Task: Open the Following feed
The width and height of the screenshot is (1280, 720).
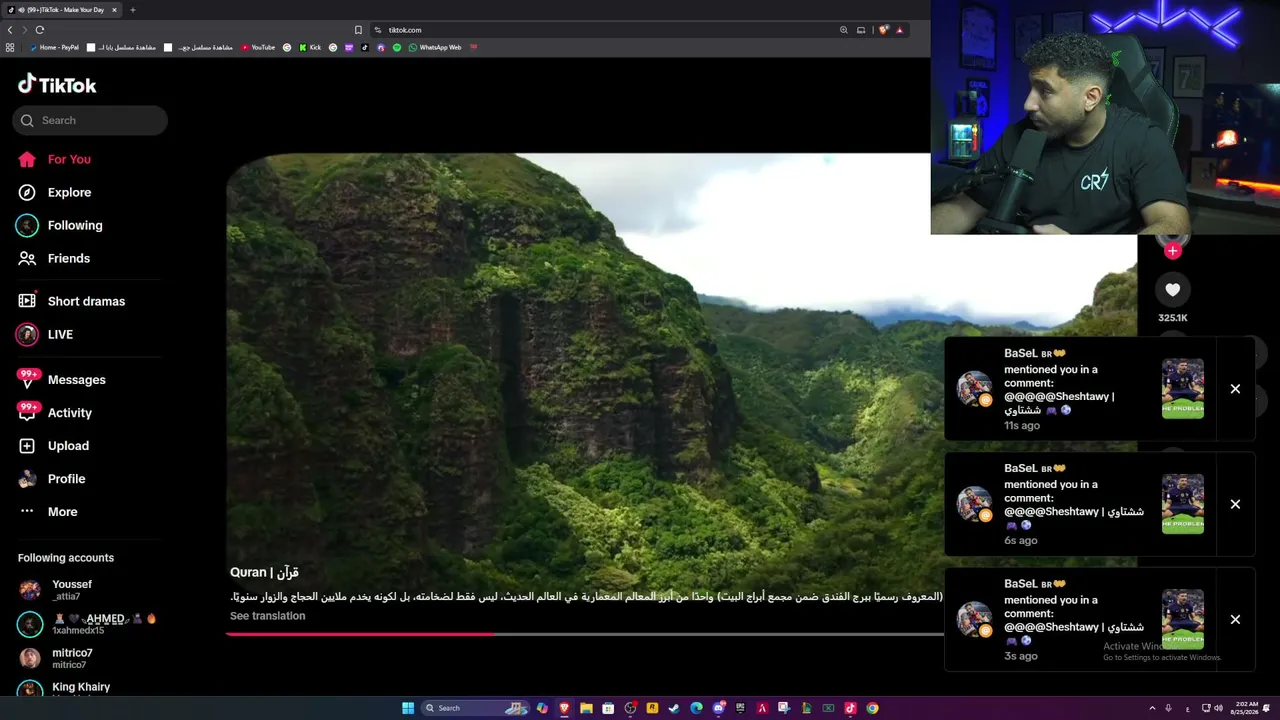Action: tap(60, 225)
